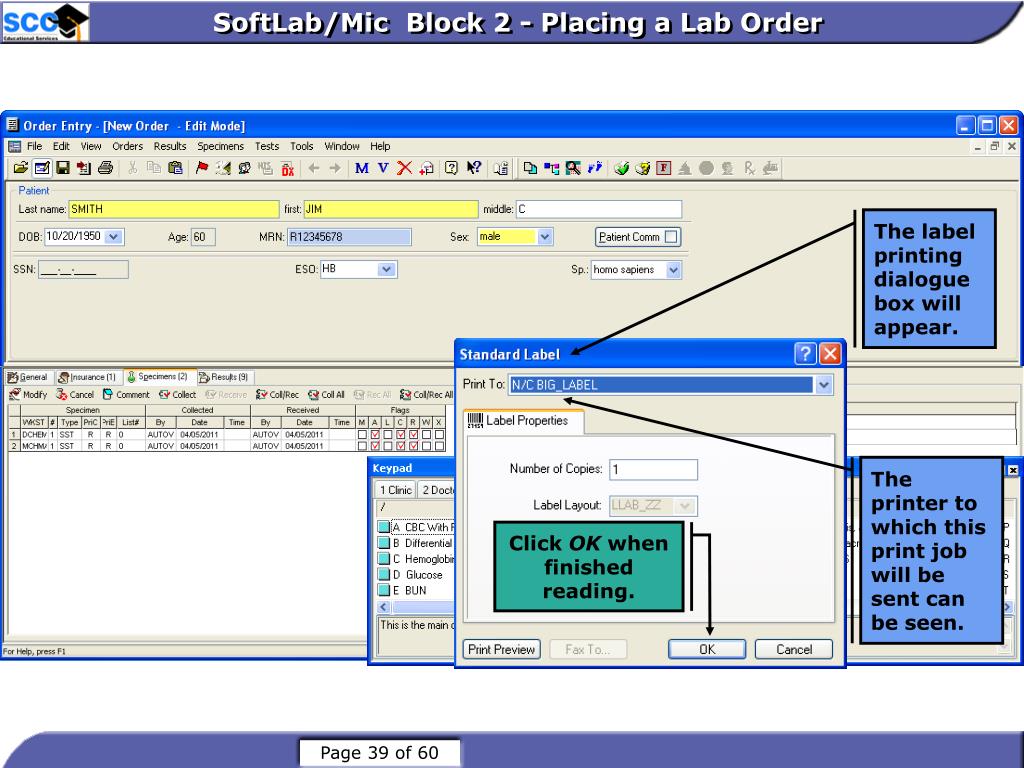Click the blue M toolbar icon

pos(361,168)
